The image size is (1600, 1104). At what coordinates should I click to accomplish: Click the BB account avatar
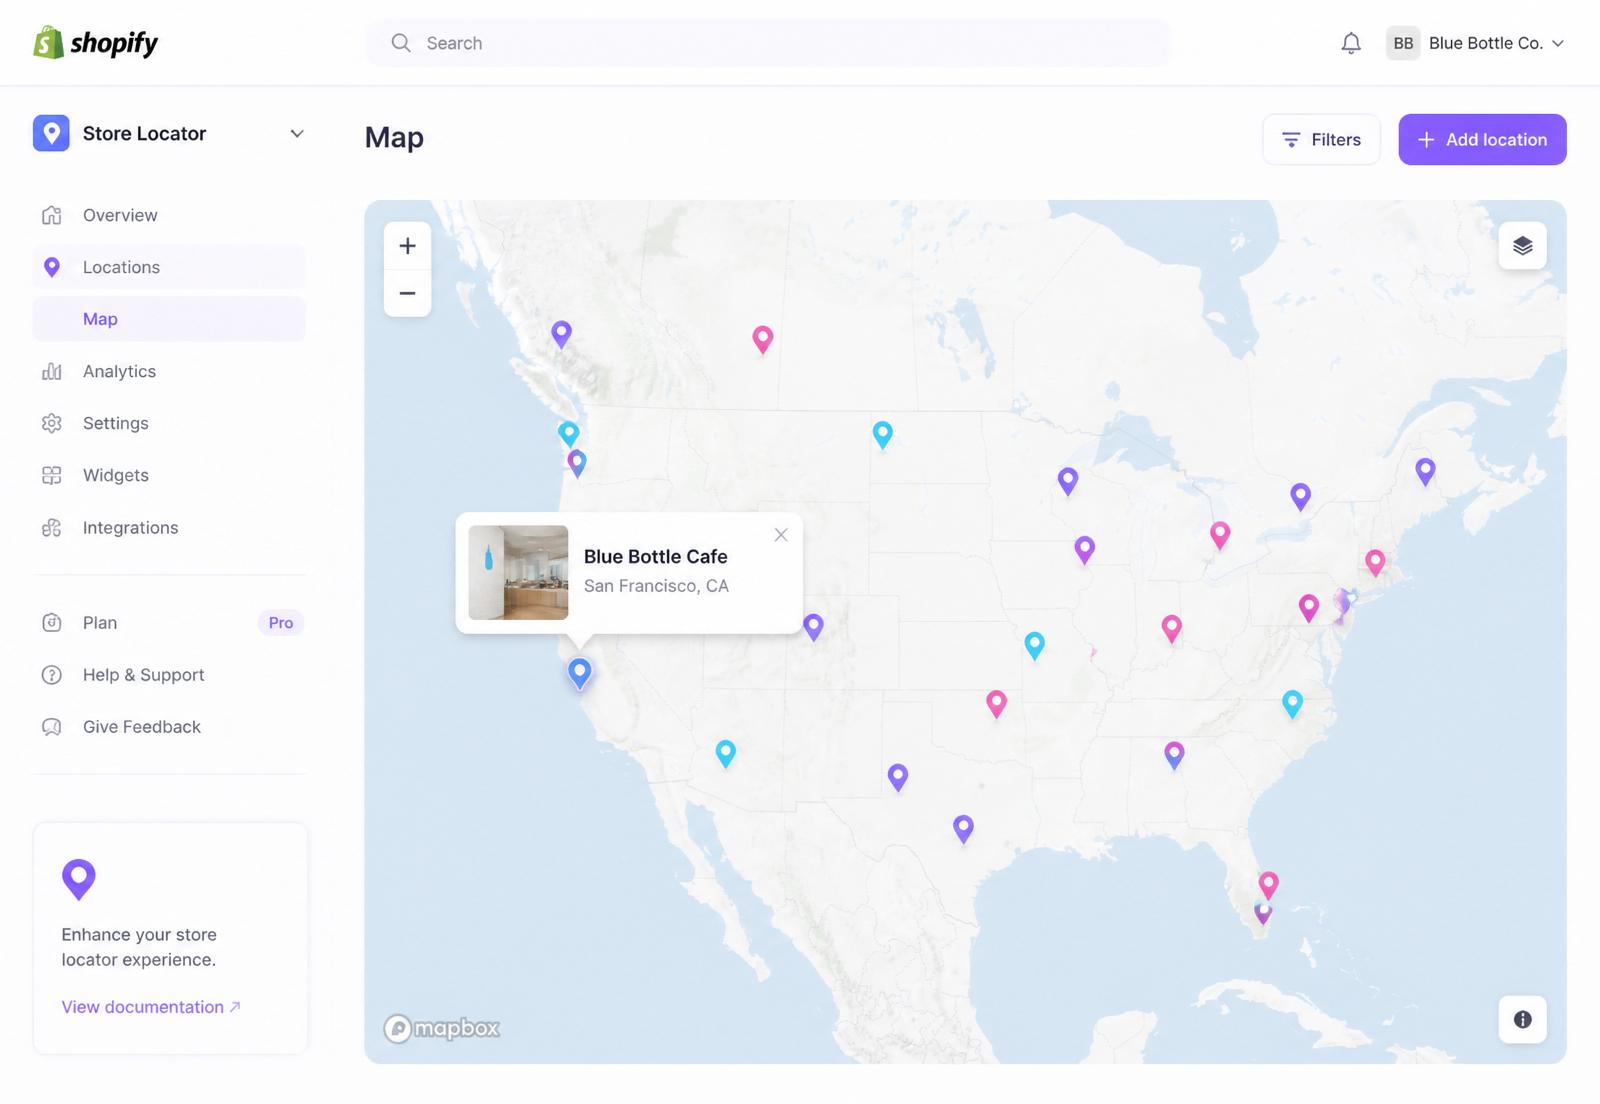click(1403, 43)
